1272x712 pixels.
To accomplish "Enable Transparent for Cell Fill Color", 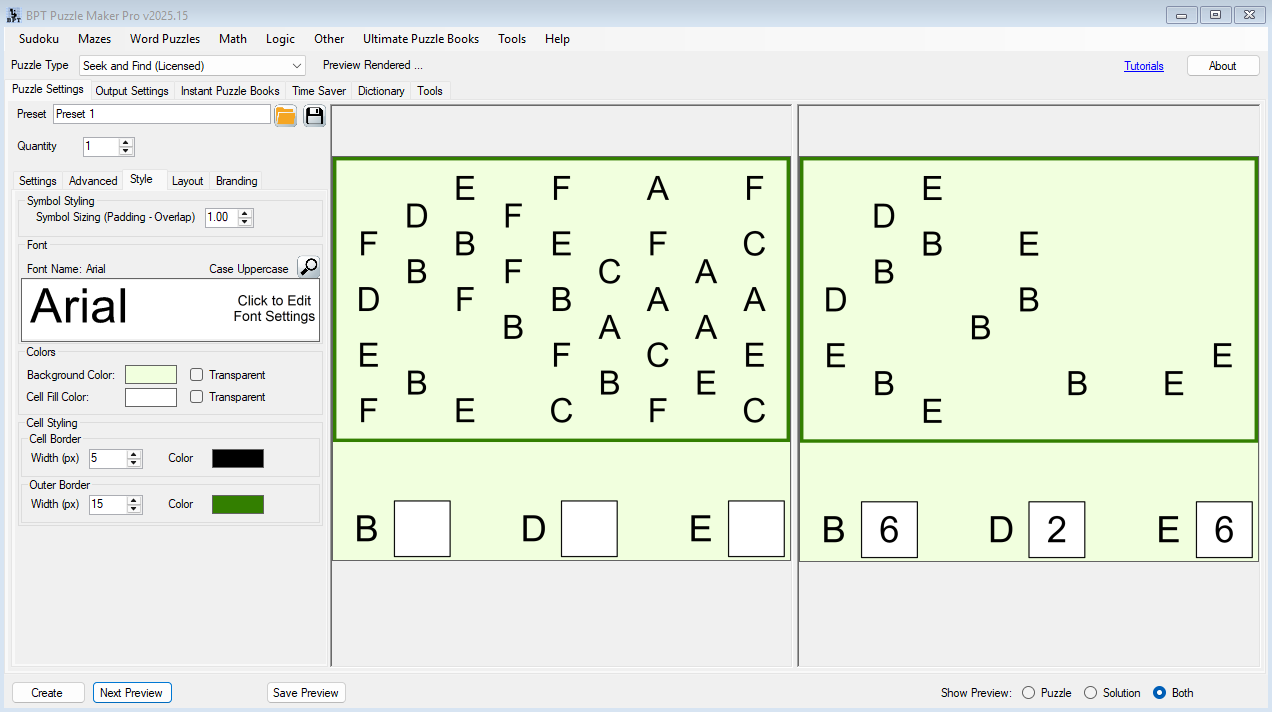I will click(197, 397).
